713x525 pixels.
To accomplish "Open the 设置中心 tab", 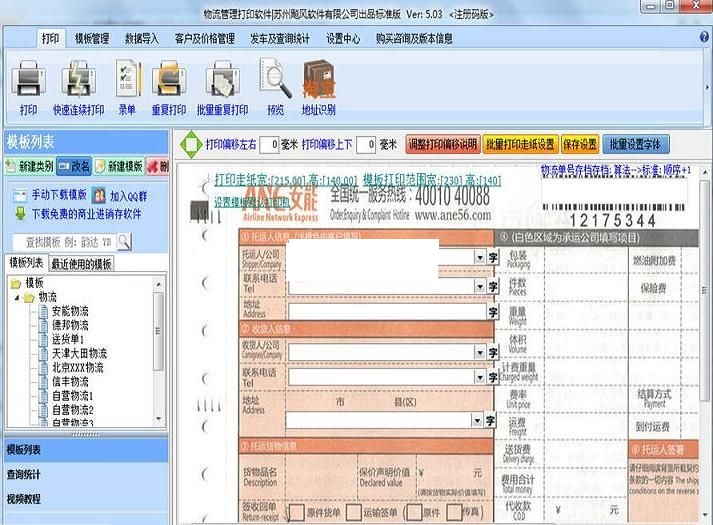I will pyautogui.click(x=343, y=39).
